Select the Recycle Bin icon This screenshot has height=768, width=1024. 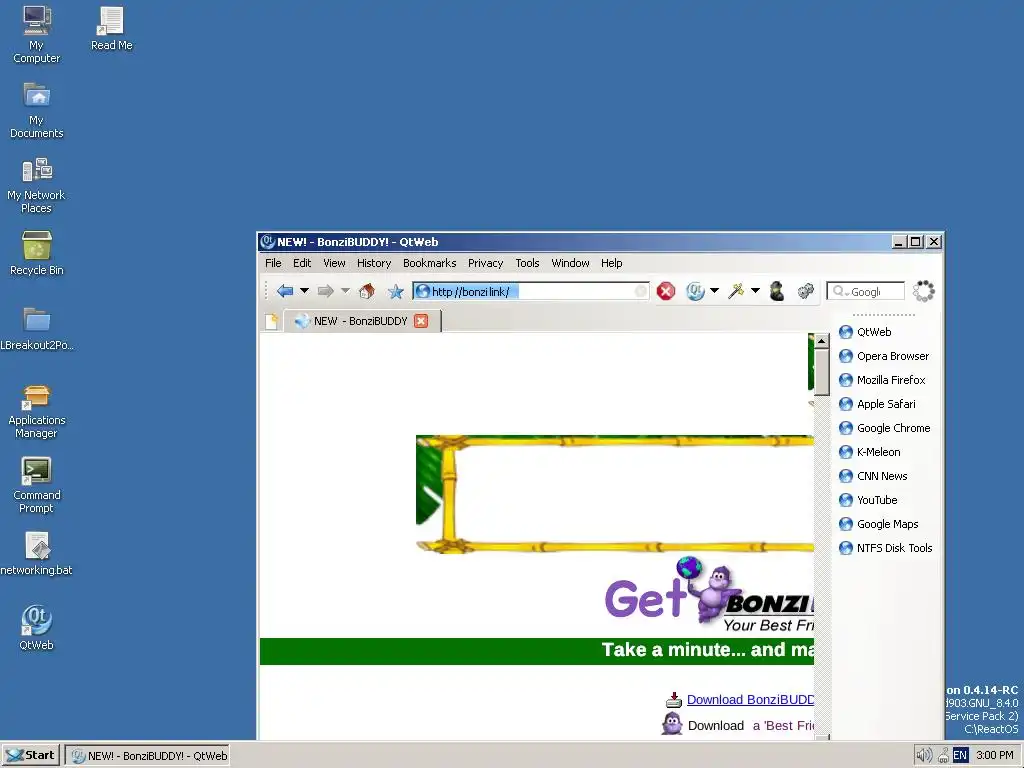[37, 253]
